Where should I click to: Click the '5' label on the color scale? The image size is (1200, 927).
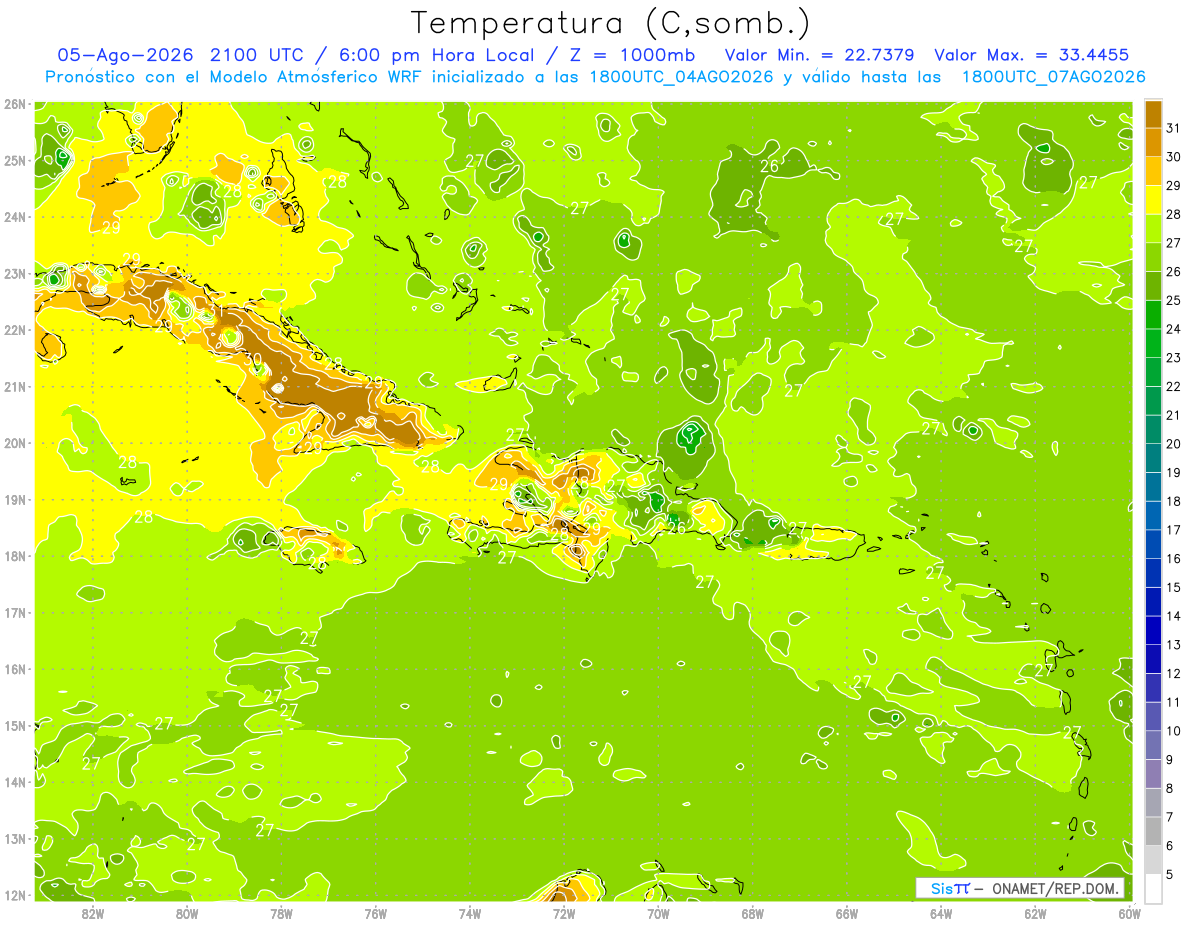pos(1170,875)
